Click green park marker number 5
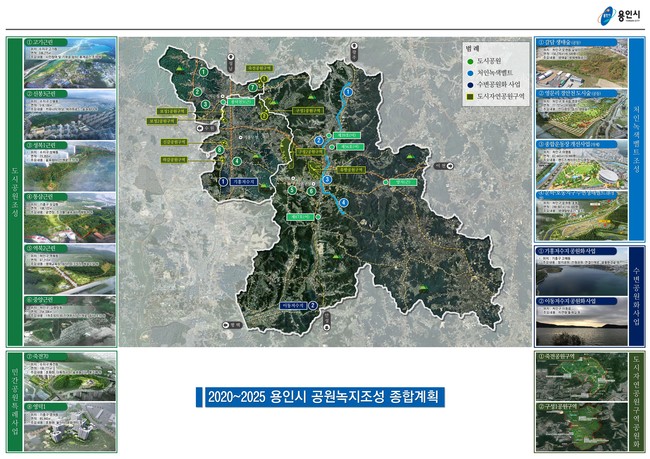The height and width of the screenshot is (459, 650). point(292,190)
